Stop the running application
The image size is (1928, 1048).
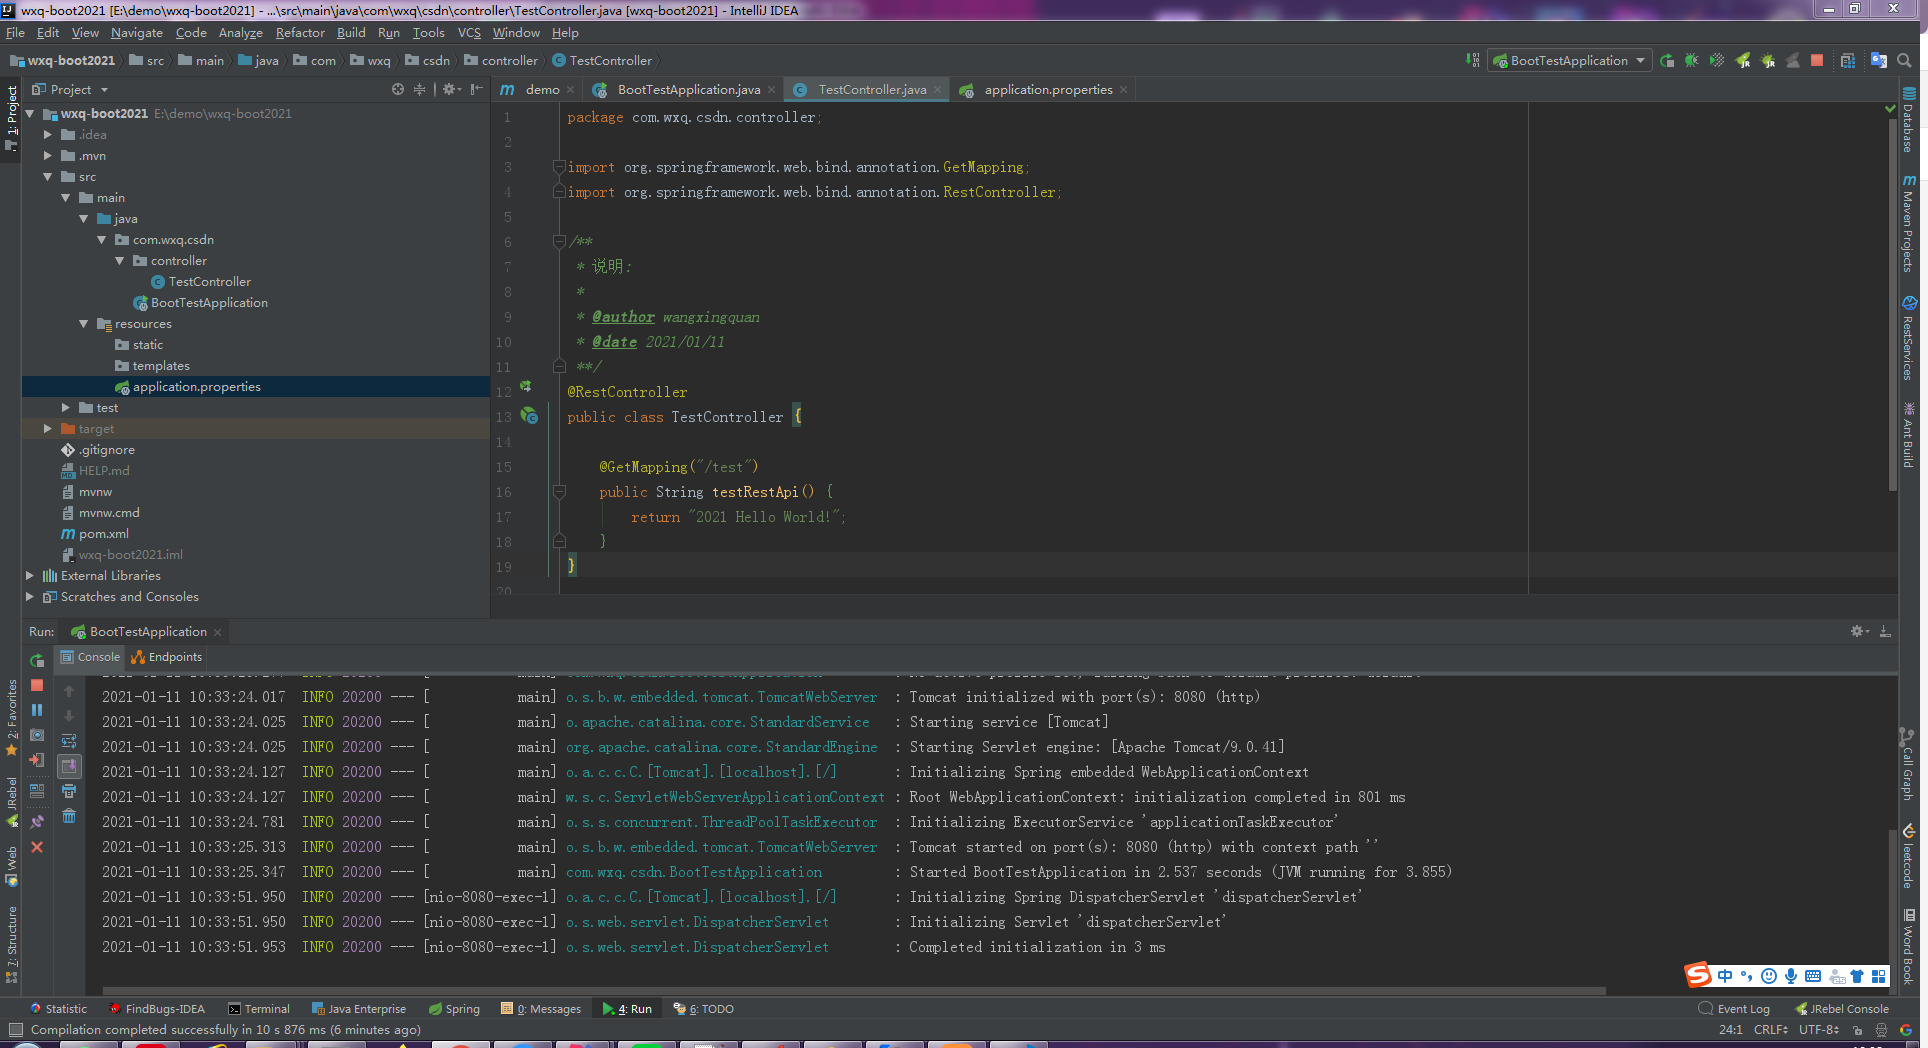point(1817,60)
